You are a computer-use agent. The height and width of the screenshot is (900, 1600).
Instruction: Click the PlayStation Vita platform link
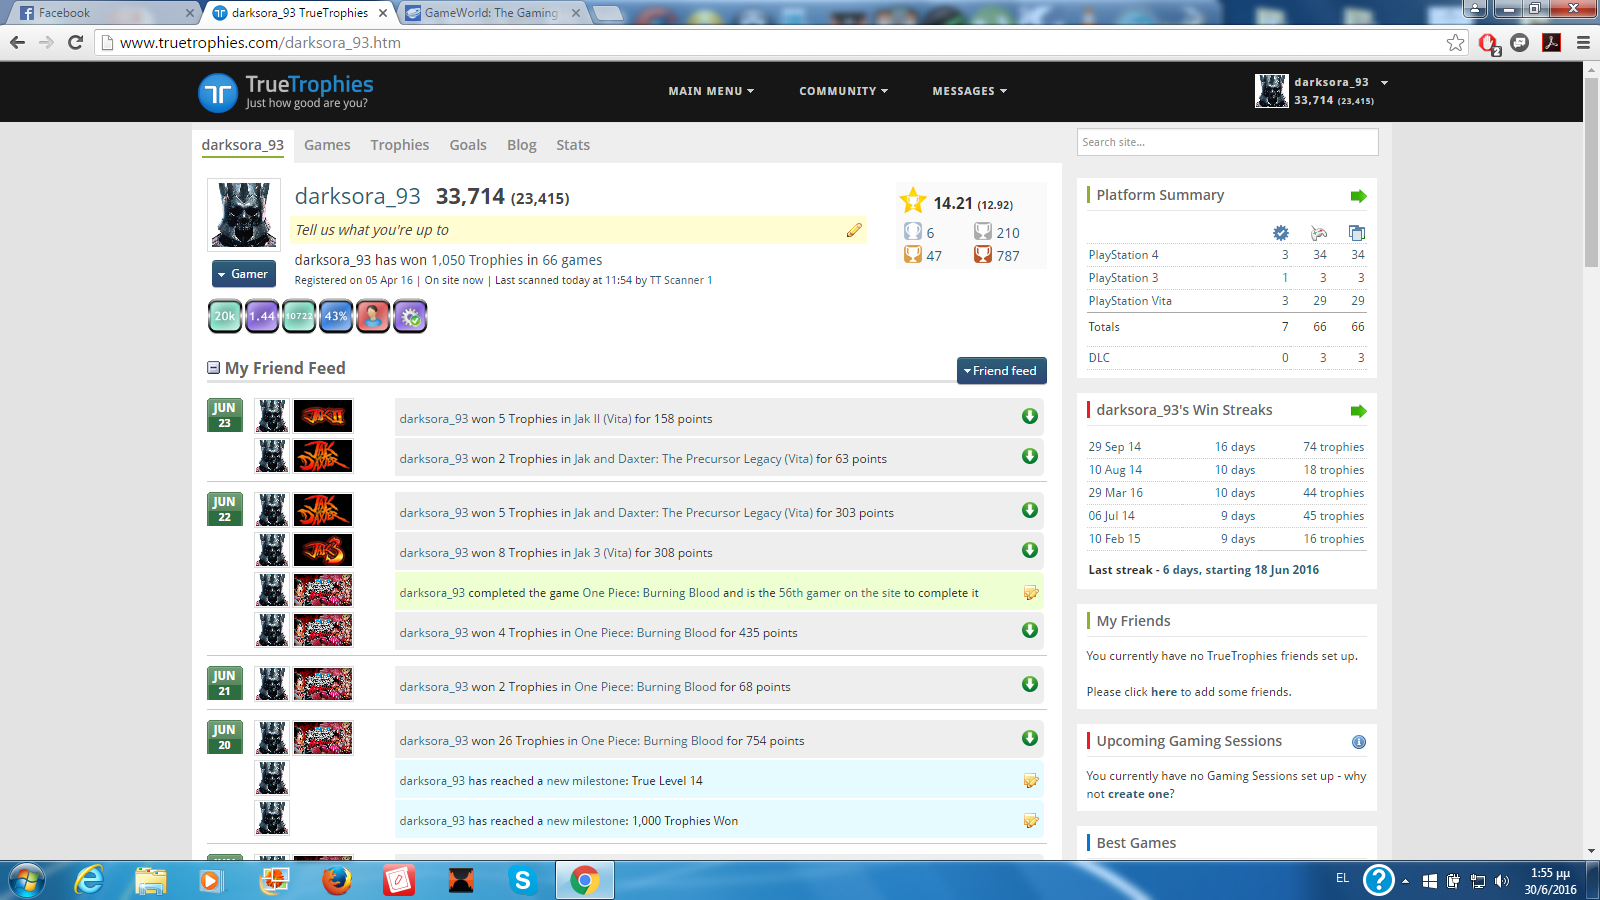[1130, 301]
